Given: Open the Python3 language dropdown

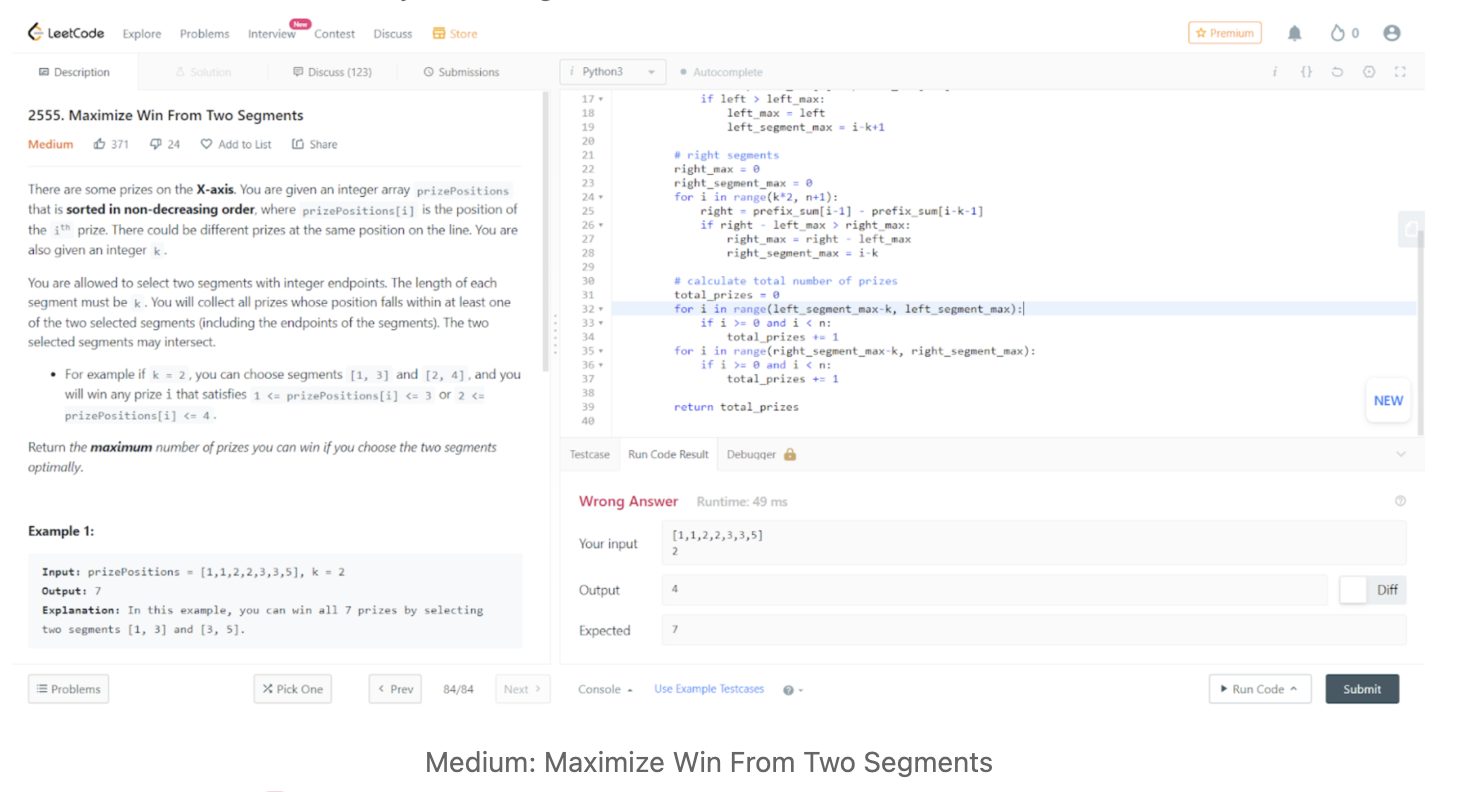Looking at the screenshot, I should click(612, 72).
